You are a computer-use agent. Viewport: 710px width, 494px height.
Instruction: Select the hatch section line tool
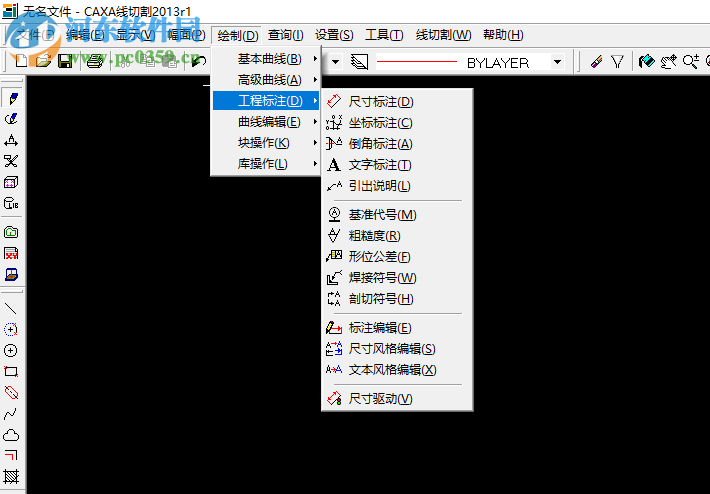tap(11, 476)
